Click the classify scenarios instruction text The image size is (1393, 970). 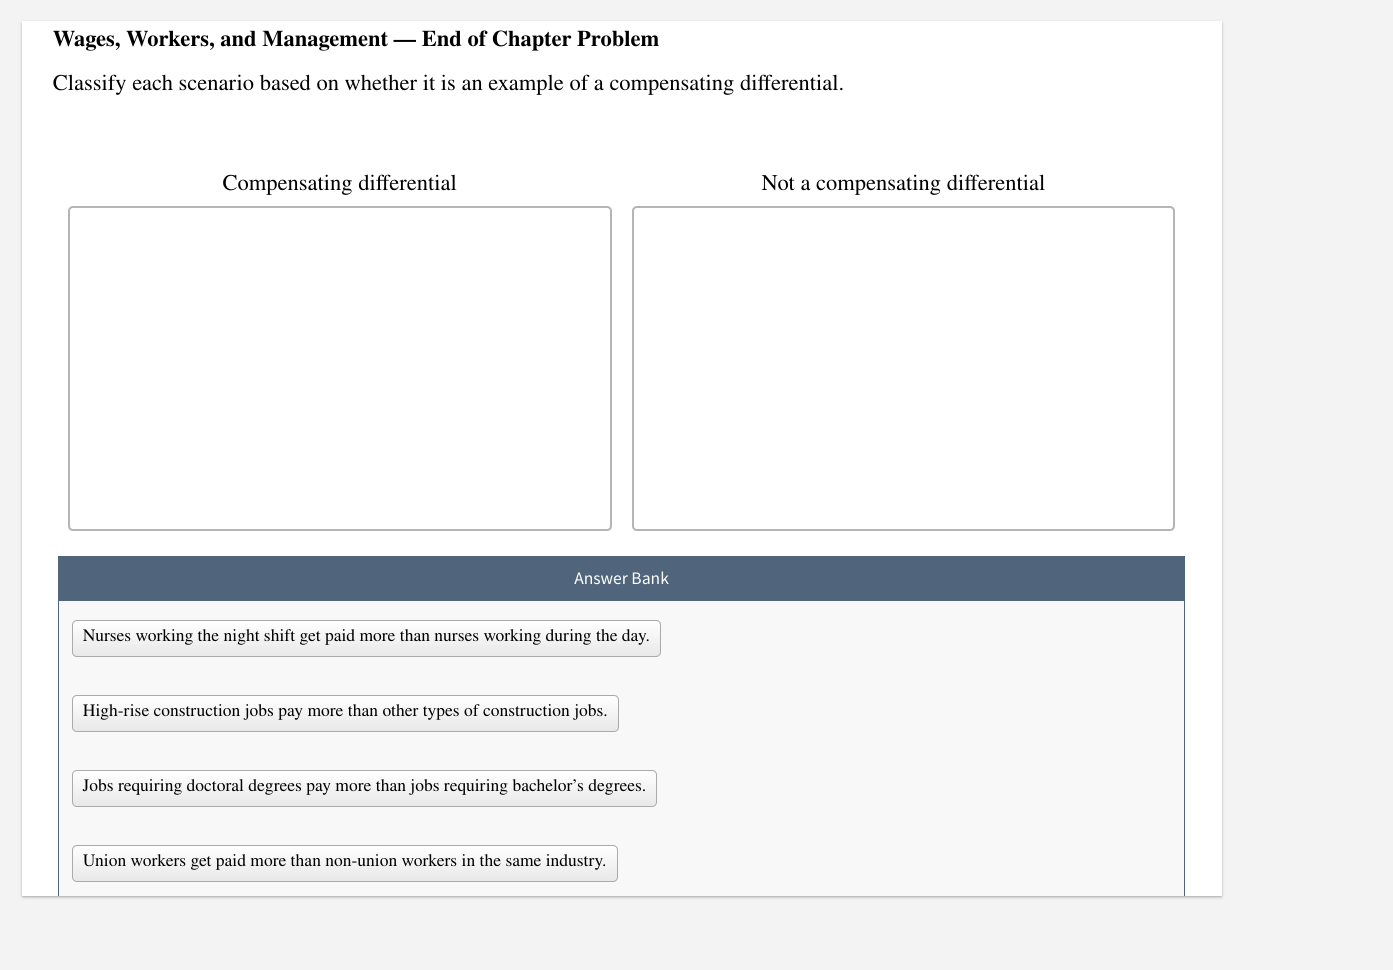tap(448, 84)
